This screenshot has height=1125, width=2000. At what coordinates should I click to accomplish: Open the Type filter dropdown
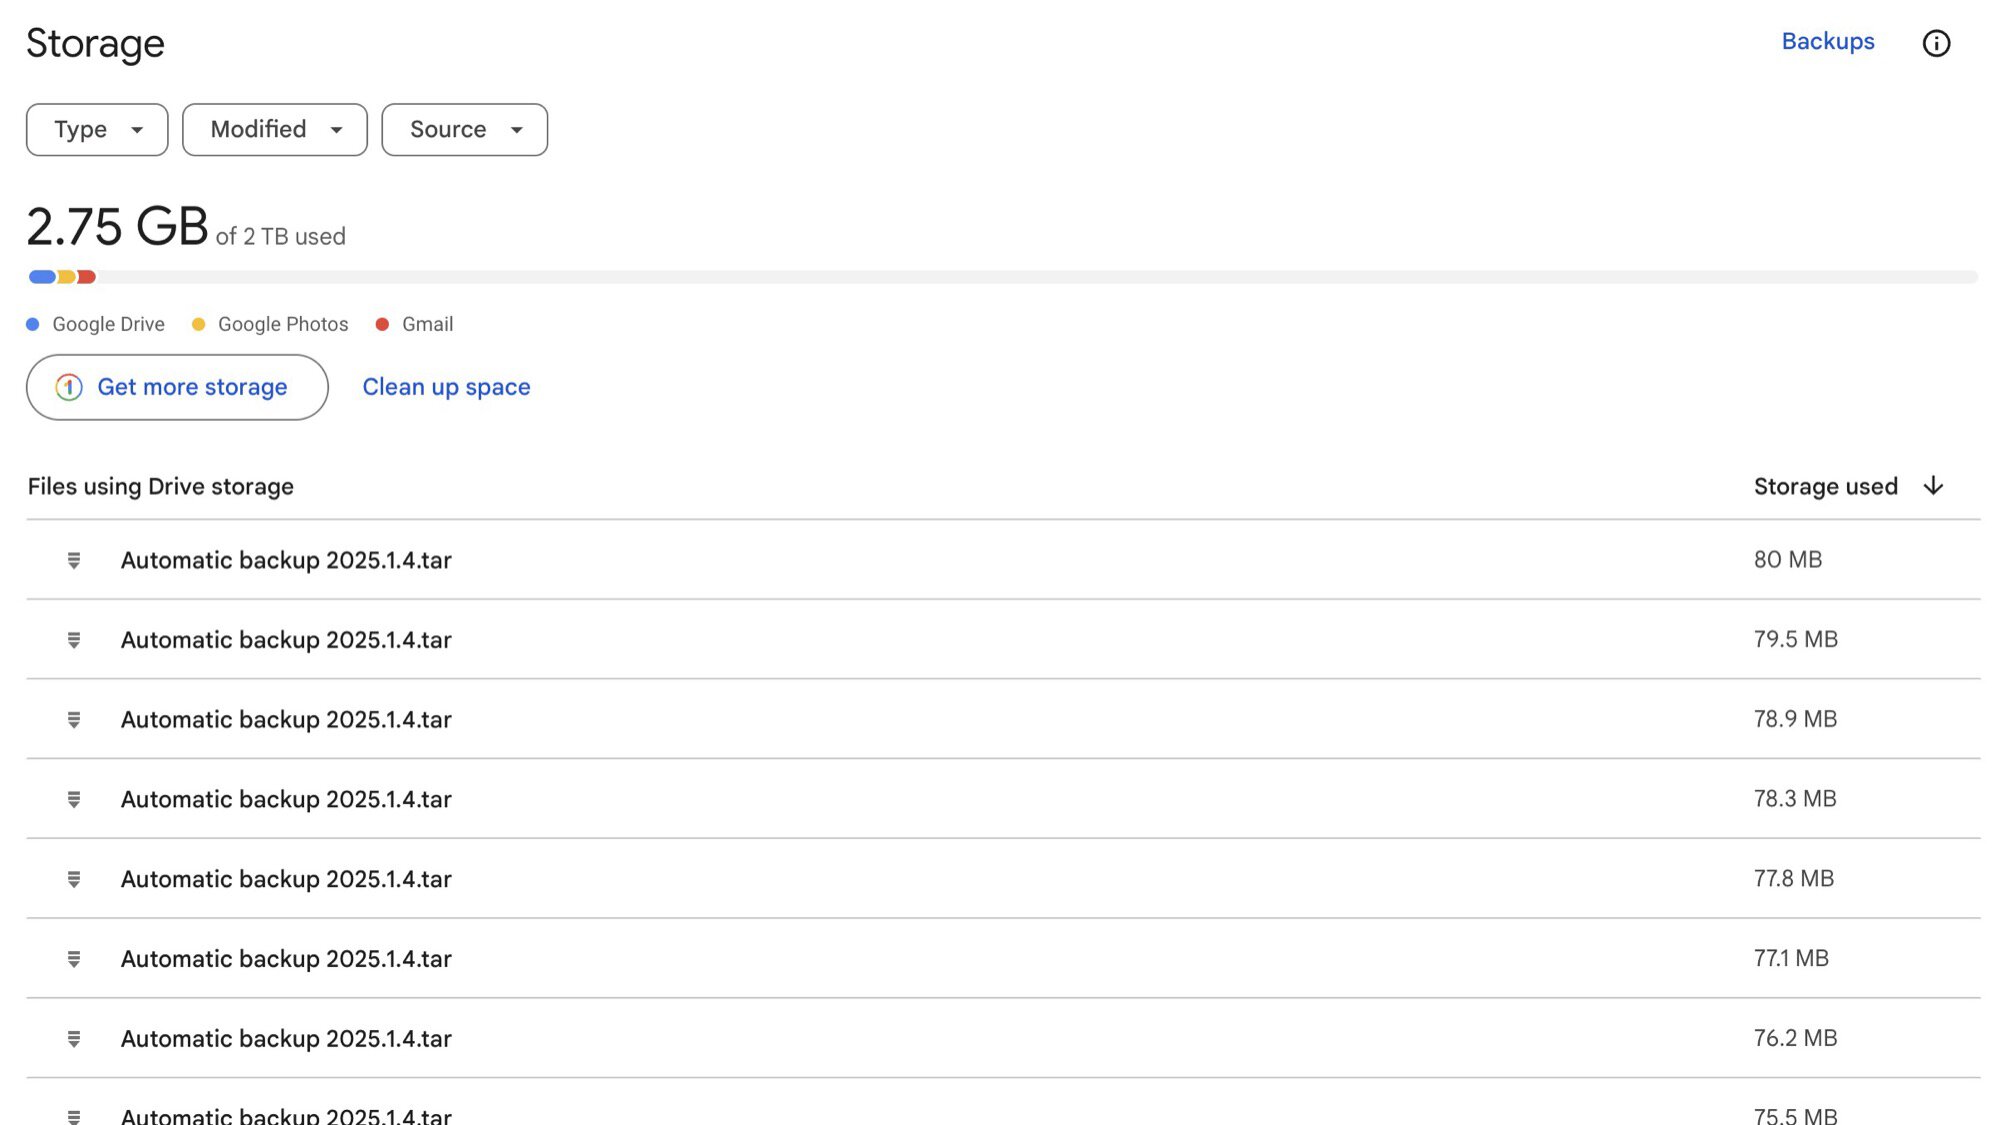click(97, 130)
